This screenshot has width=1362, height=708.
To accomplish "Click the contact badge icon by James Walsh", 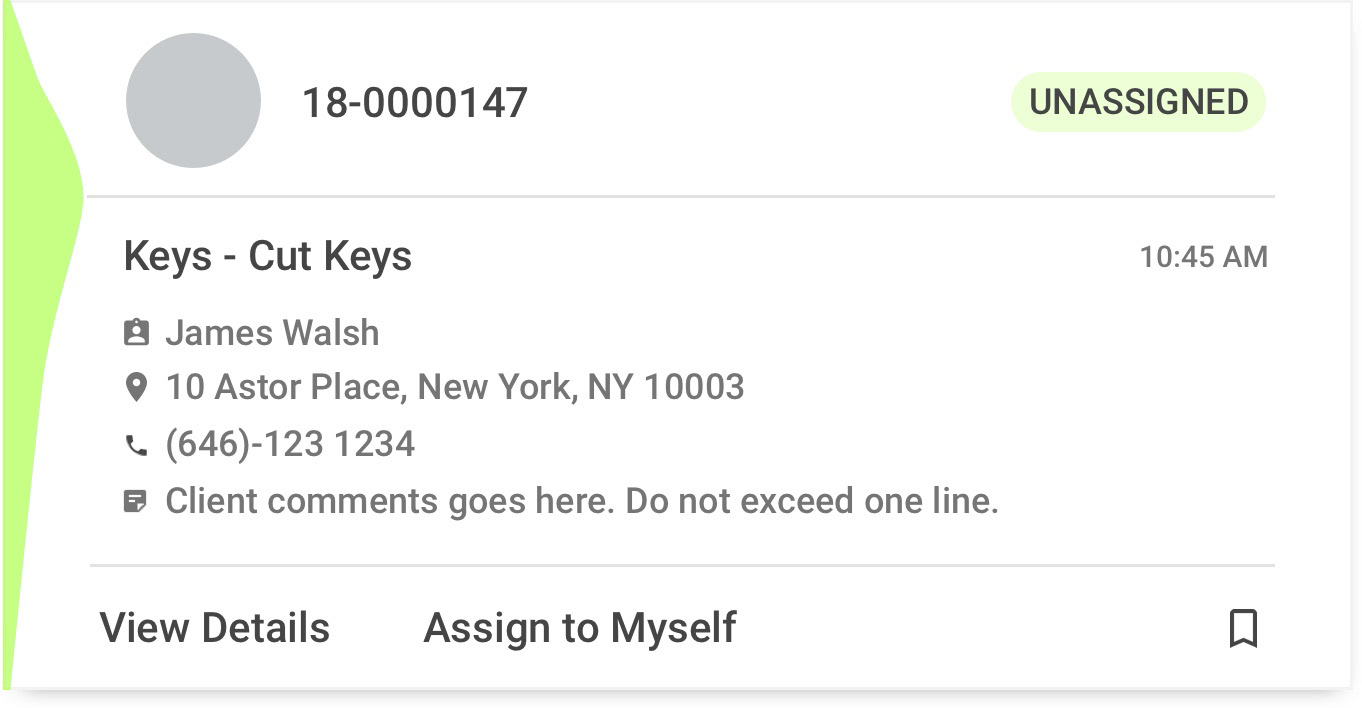I will point(136,332).
